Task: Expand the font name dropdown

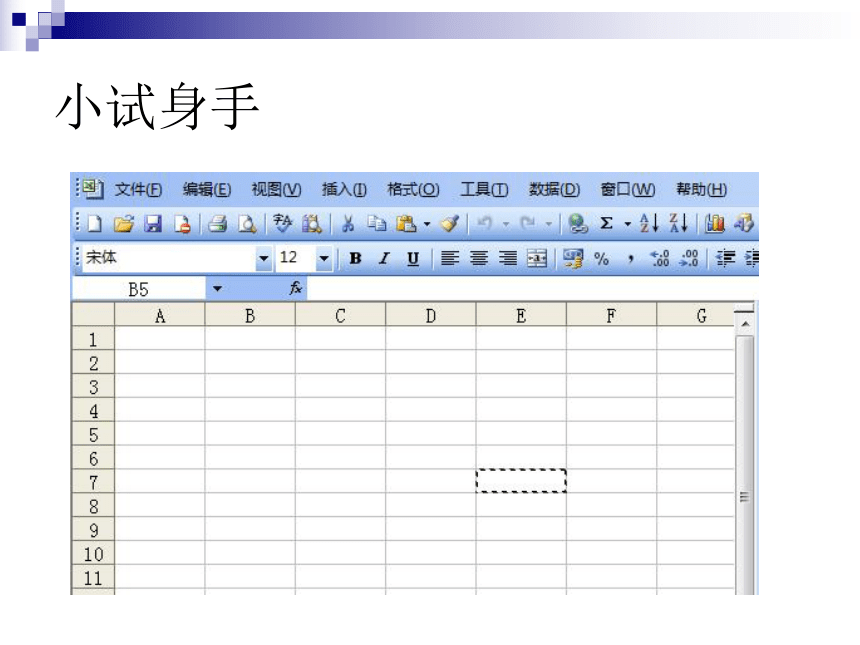Action: coord(264,258)
